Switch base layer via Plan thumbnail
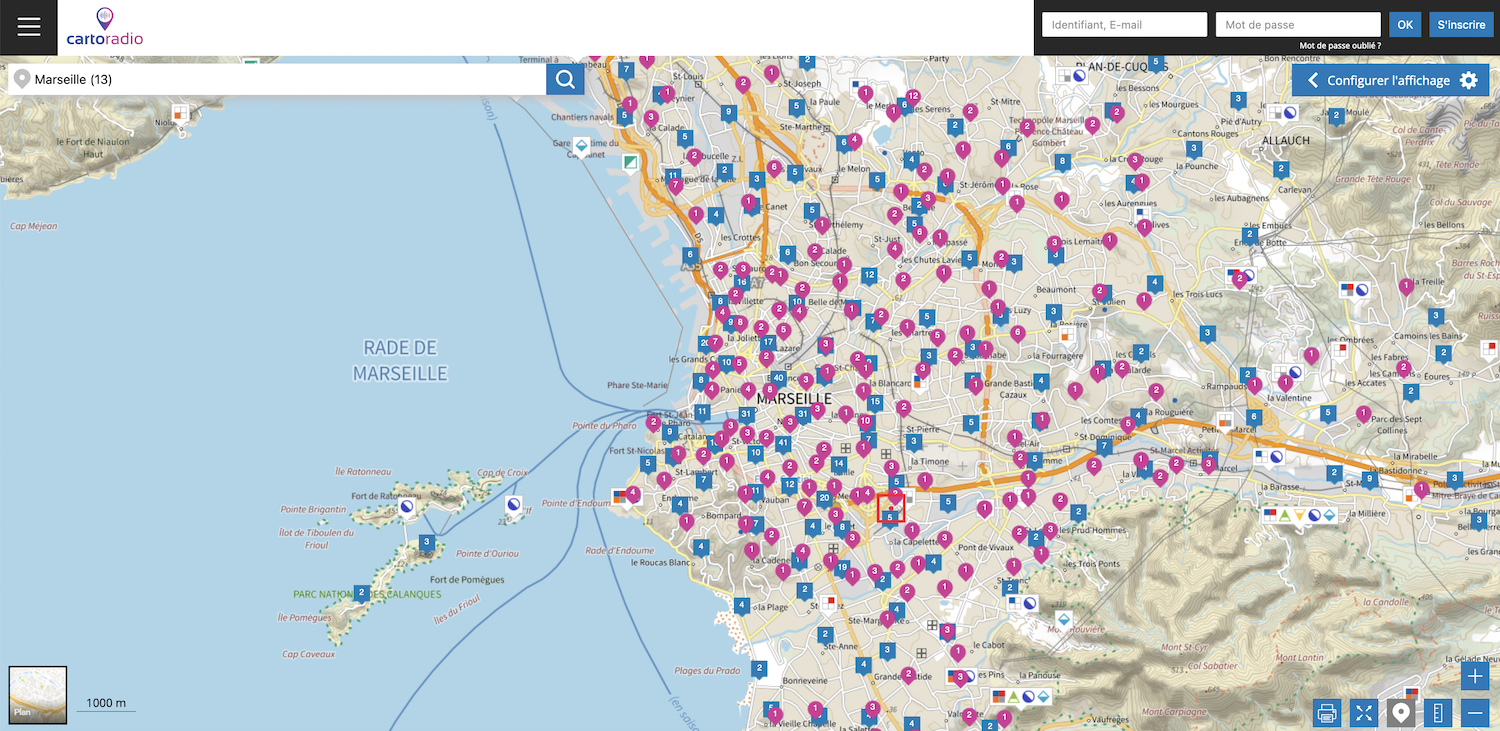 (x=38, y=694)
